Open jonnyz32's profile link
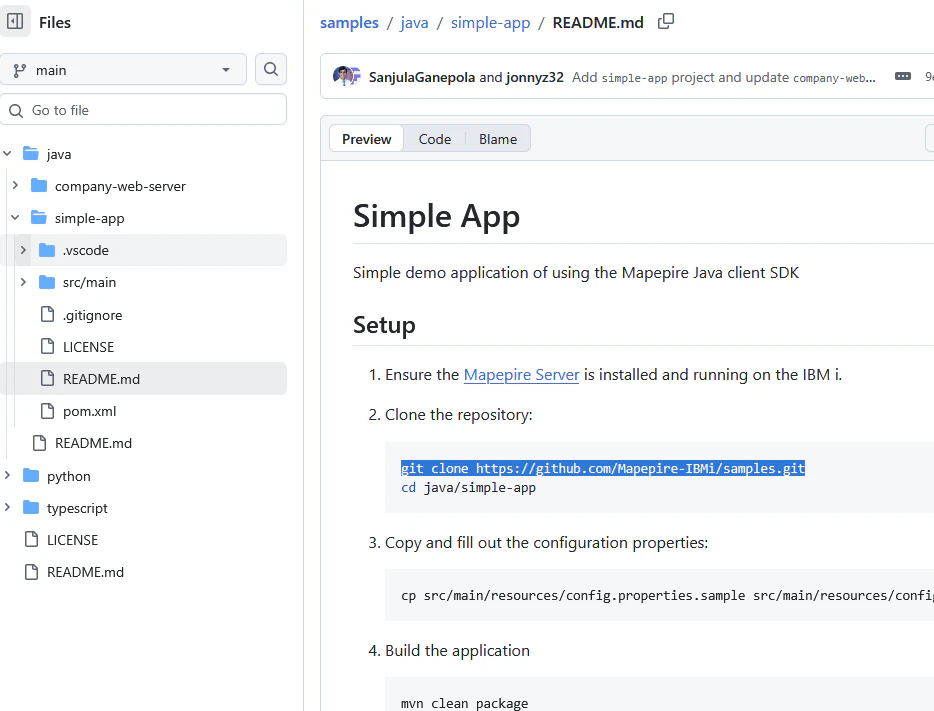Image resolution: width=934 pixels, height=711 pixels. pos(535,77)
